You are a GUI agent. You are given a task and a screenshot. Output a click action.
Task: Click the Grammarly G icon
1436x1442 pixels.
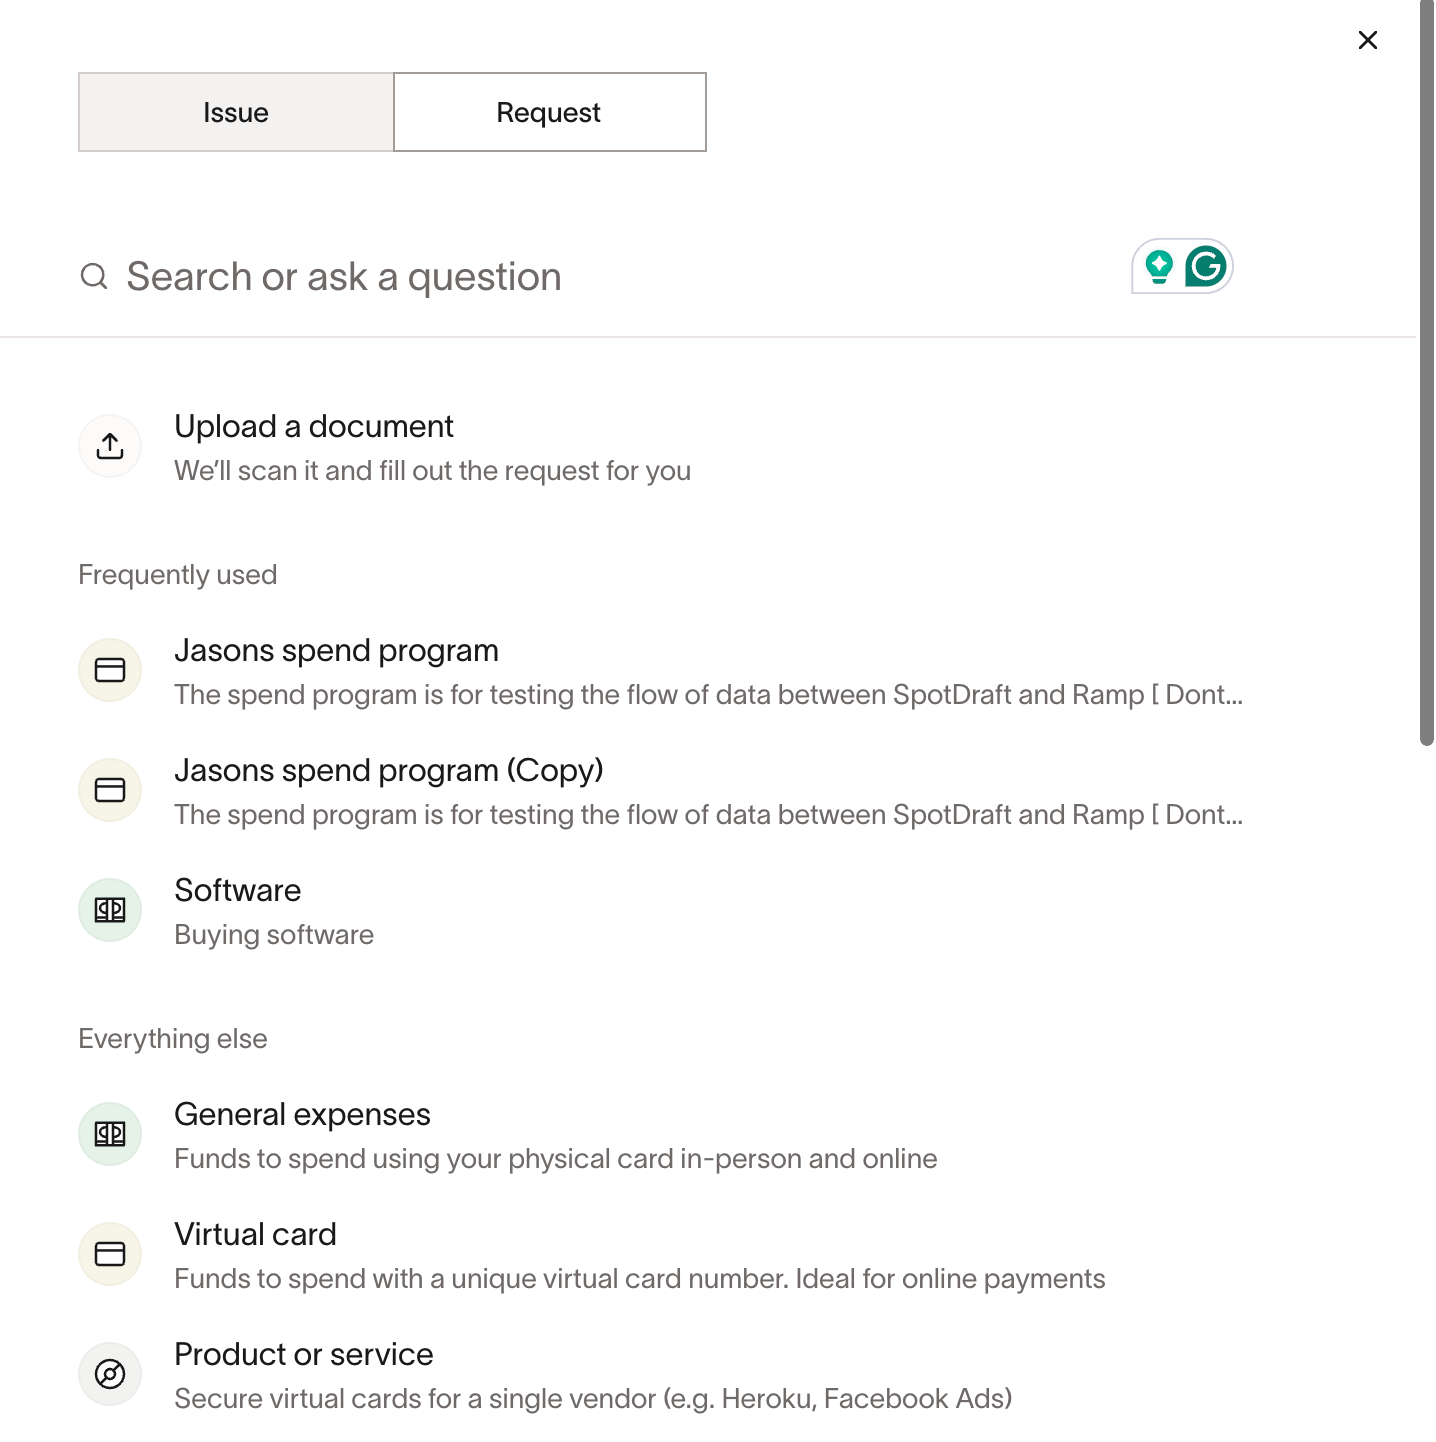[x=1206, y=267]
